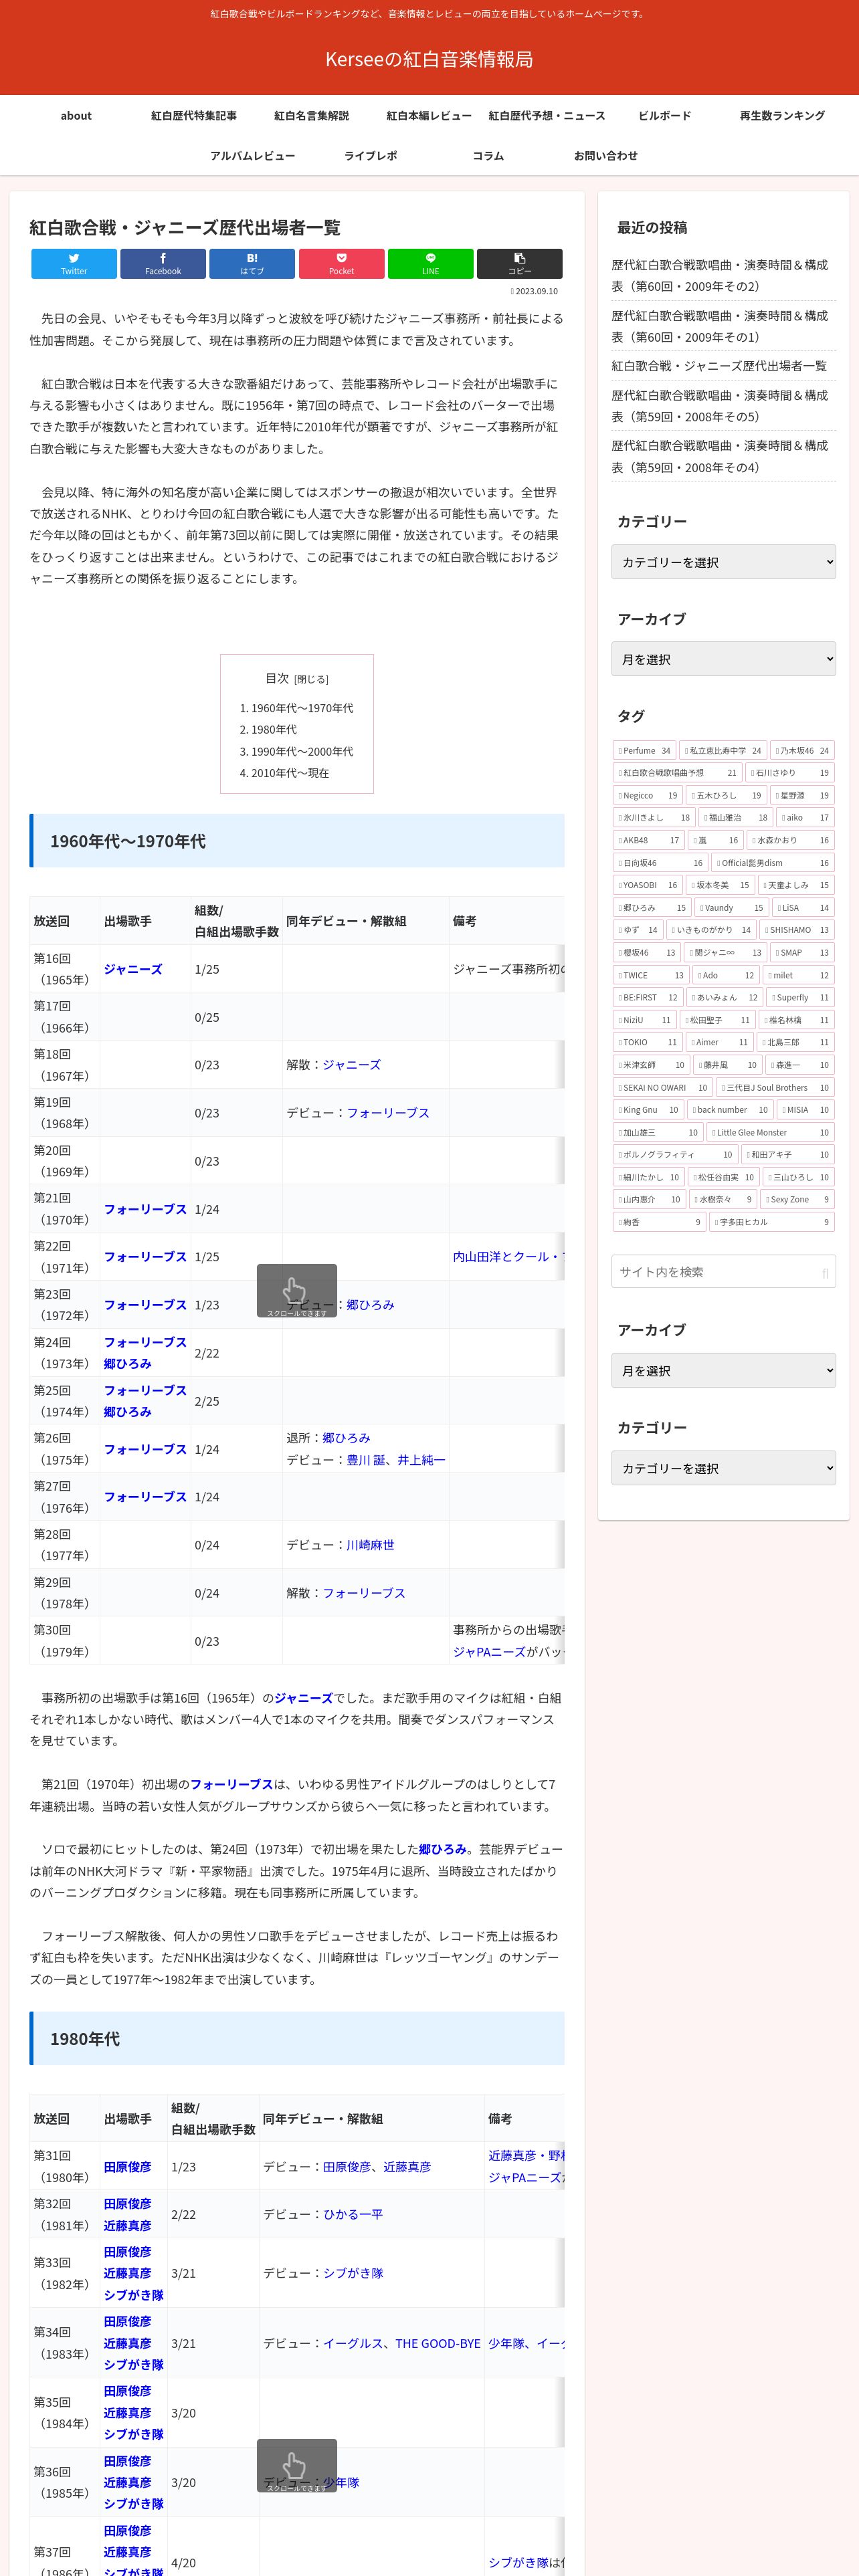Open the 乃木坂46 tag

802,750
